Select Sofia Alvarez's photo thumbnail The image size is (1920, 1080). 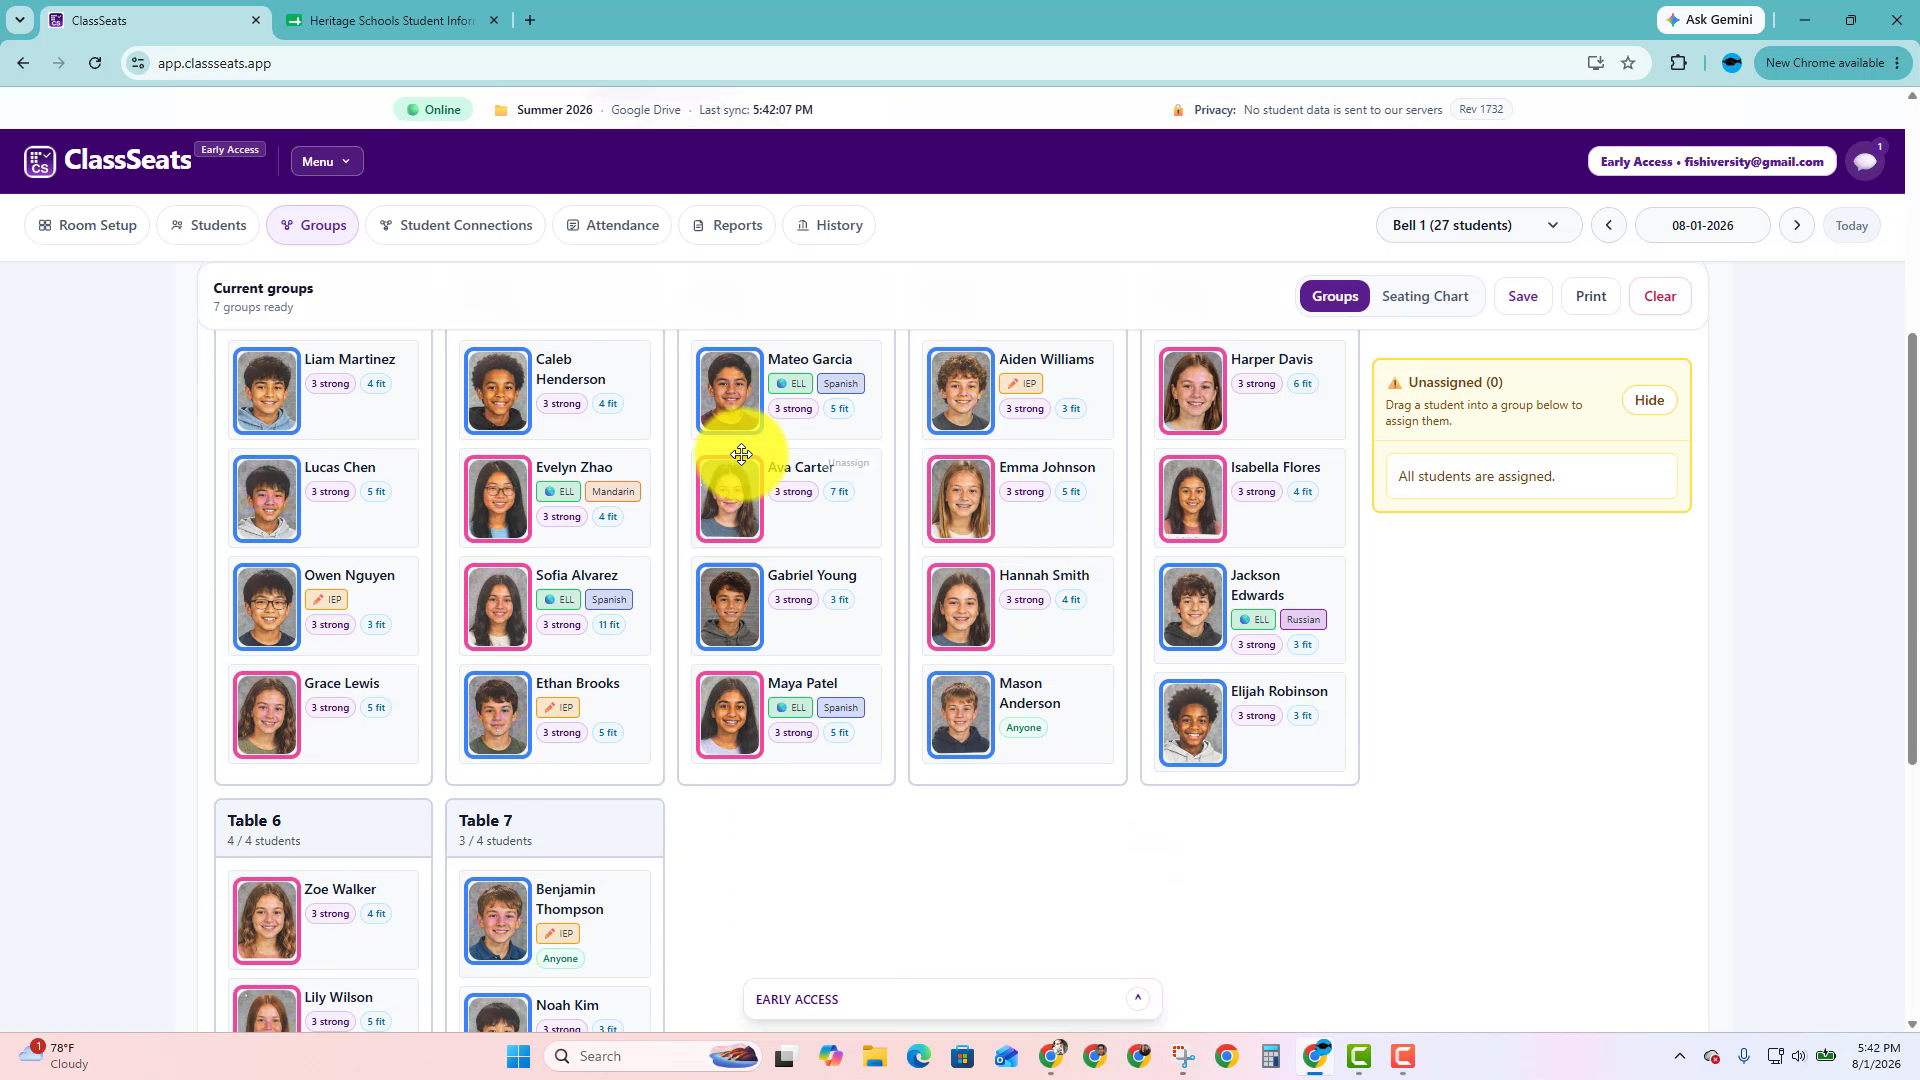[x=498, y=607]
